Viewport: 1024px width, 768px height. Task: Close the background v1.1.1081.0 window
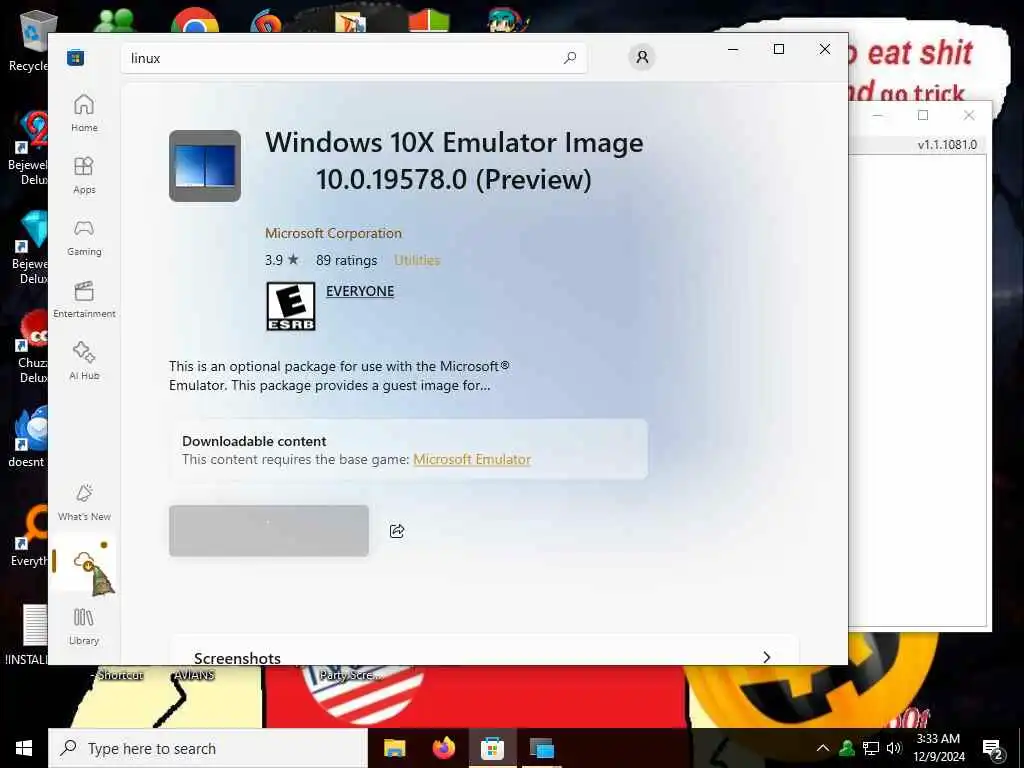click(969, 116)
